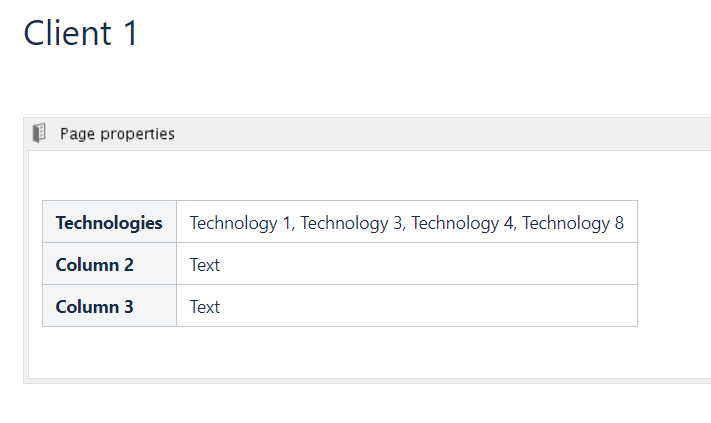Click 'Technology 3' in the Technologies row
The height and width of the screenshot is (423, 711).
pos(351,223)
